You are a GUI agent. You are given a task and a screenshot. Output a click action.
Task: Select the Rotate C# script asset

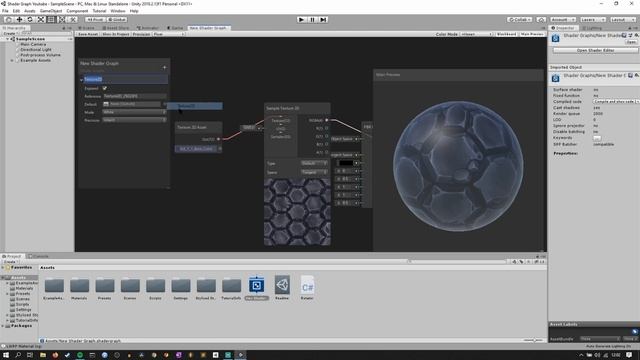(x=307, y=285)
